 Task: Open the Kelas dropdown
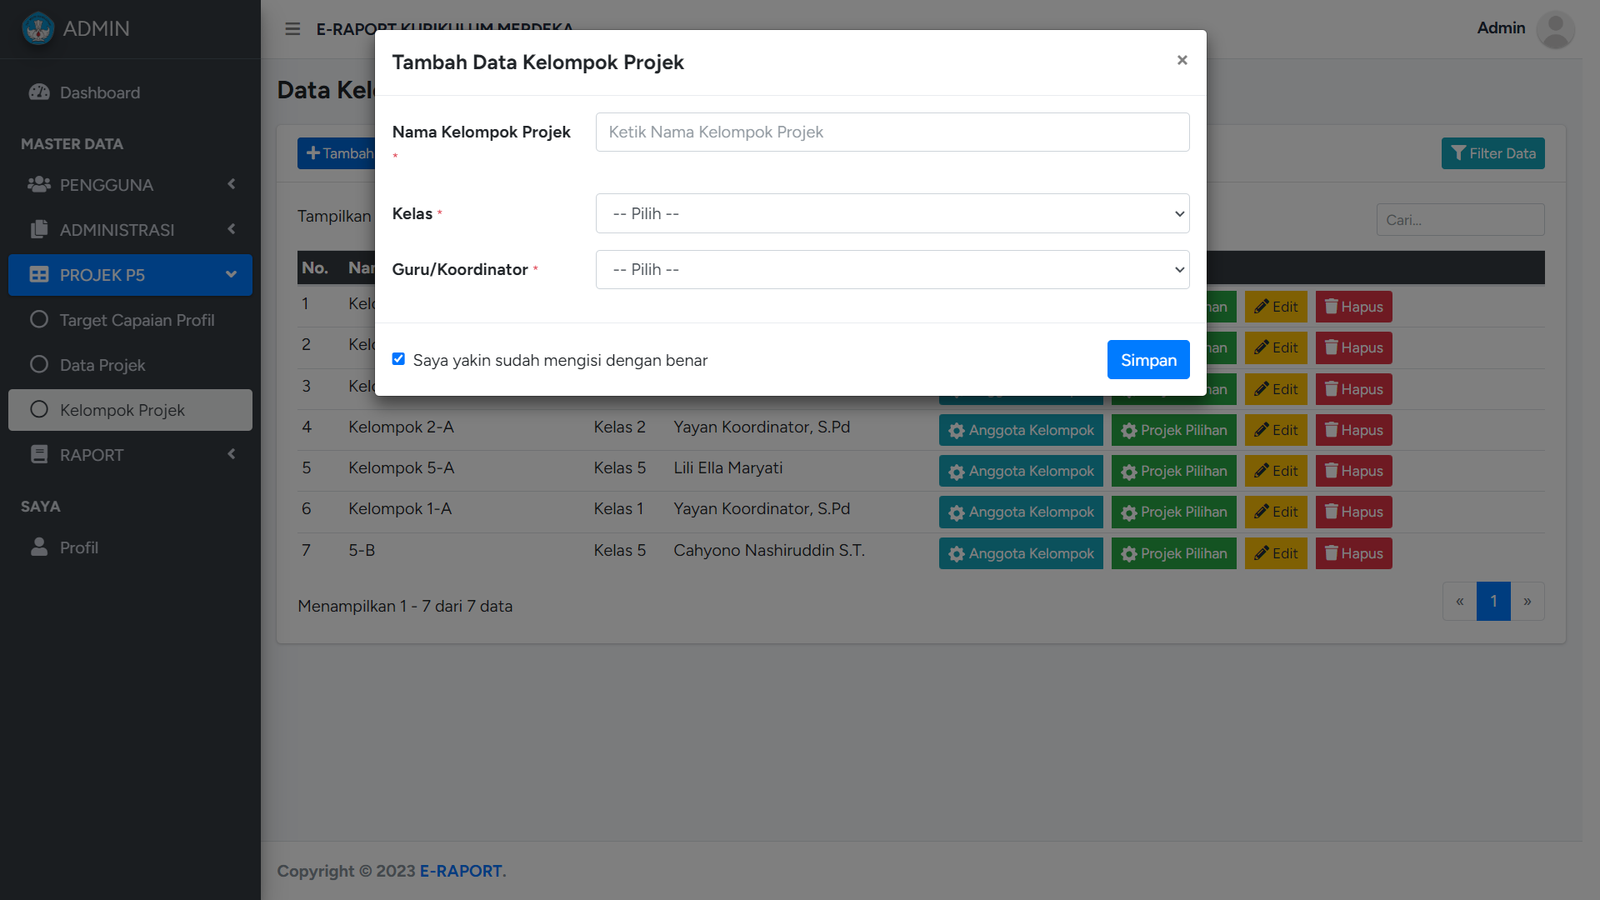[892, 214]
